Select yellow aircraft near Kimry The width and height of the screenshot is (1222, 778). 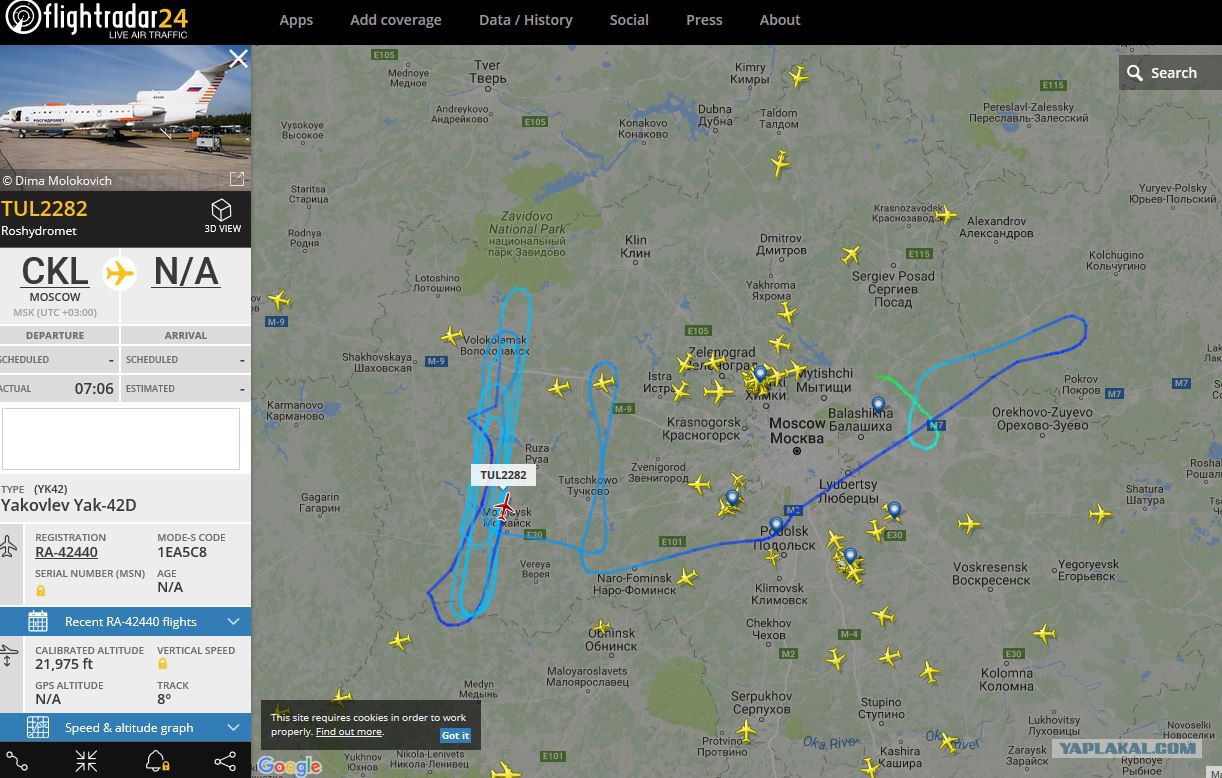(798, 76)
